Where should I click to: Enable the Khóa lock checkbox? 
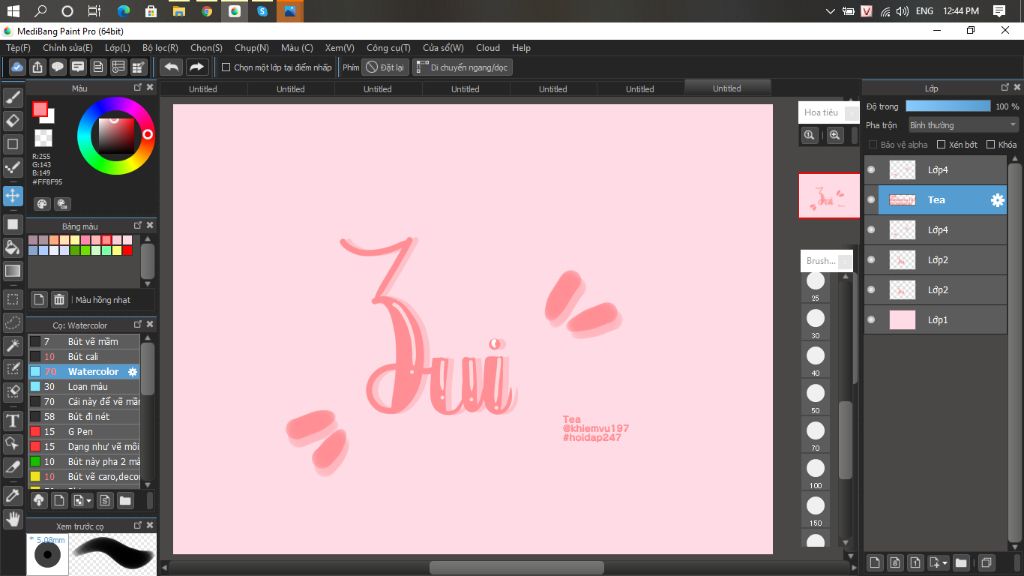tap(991, 144)
